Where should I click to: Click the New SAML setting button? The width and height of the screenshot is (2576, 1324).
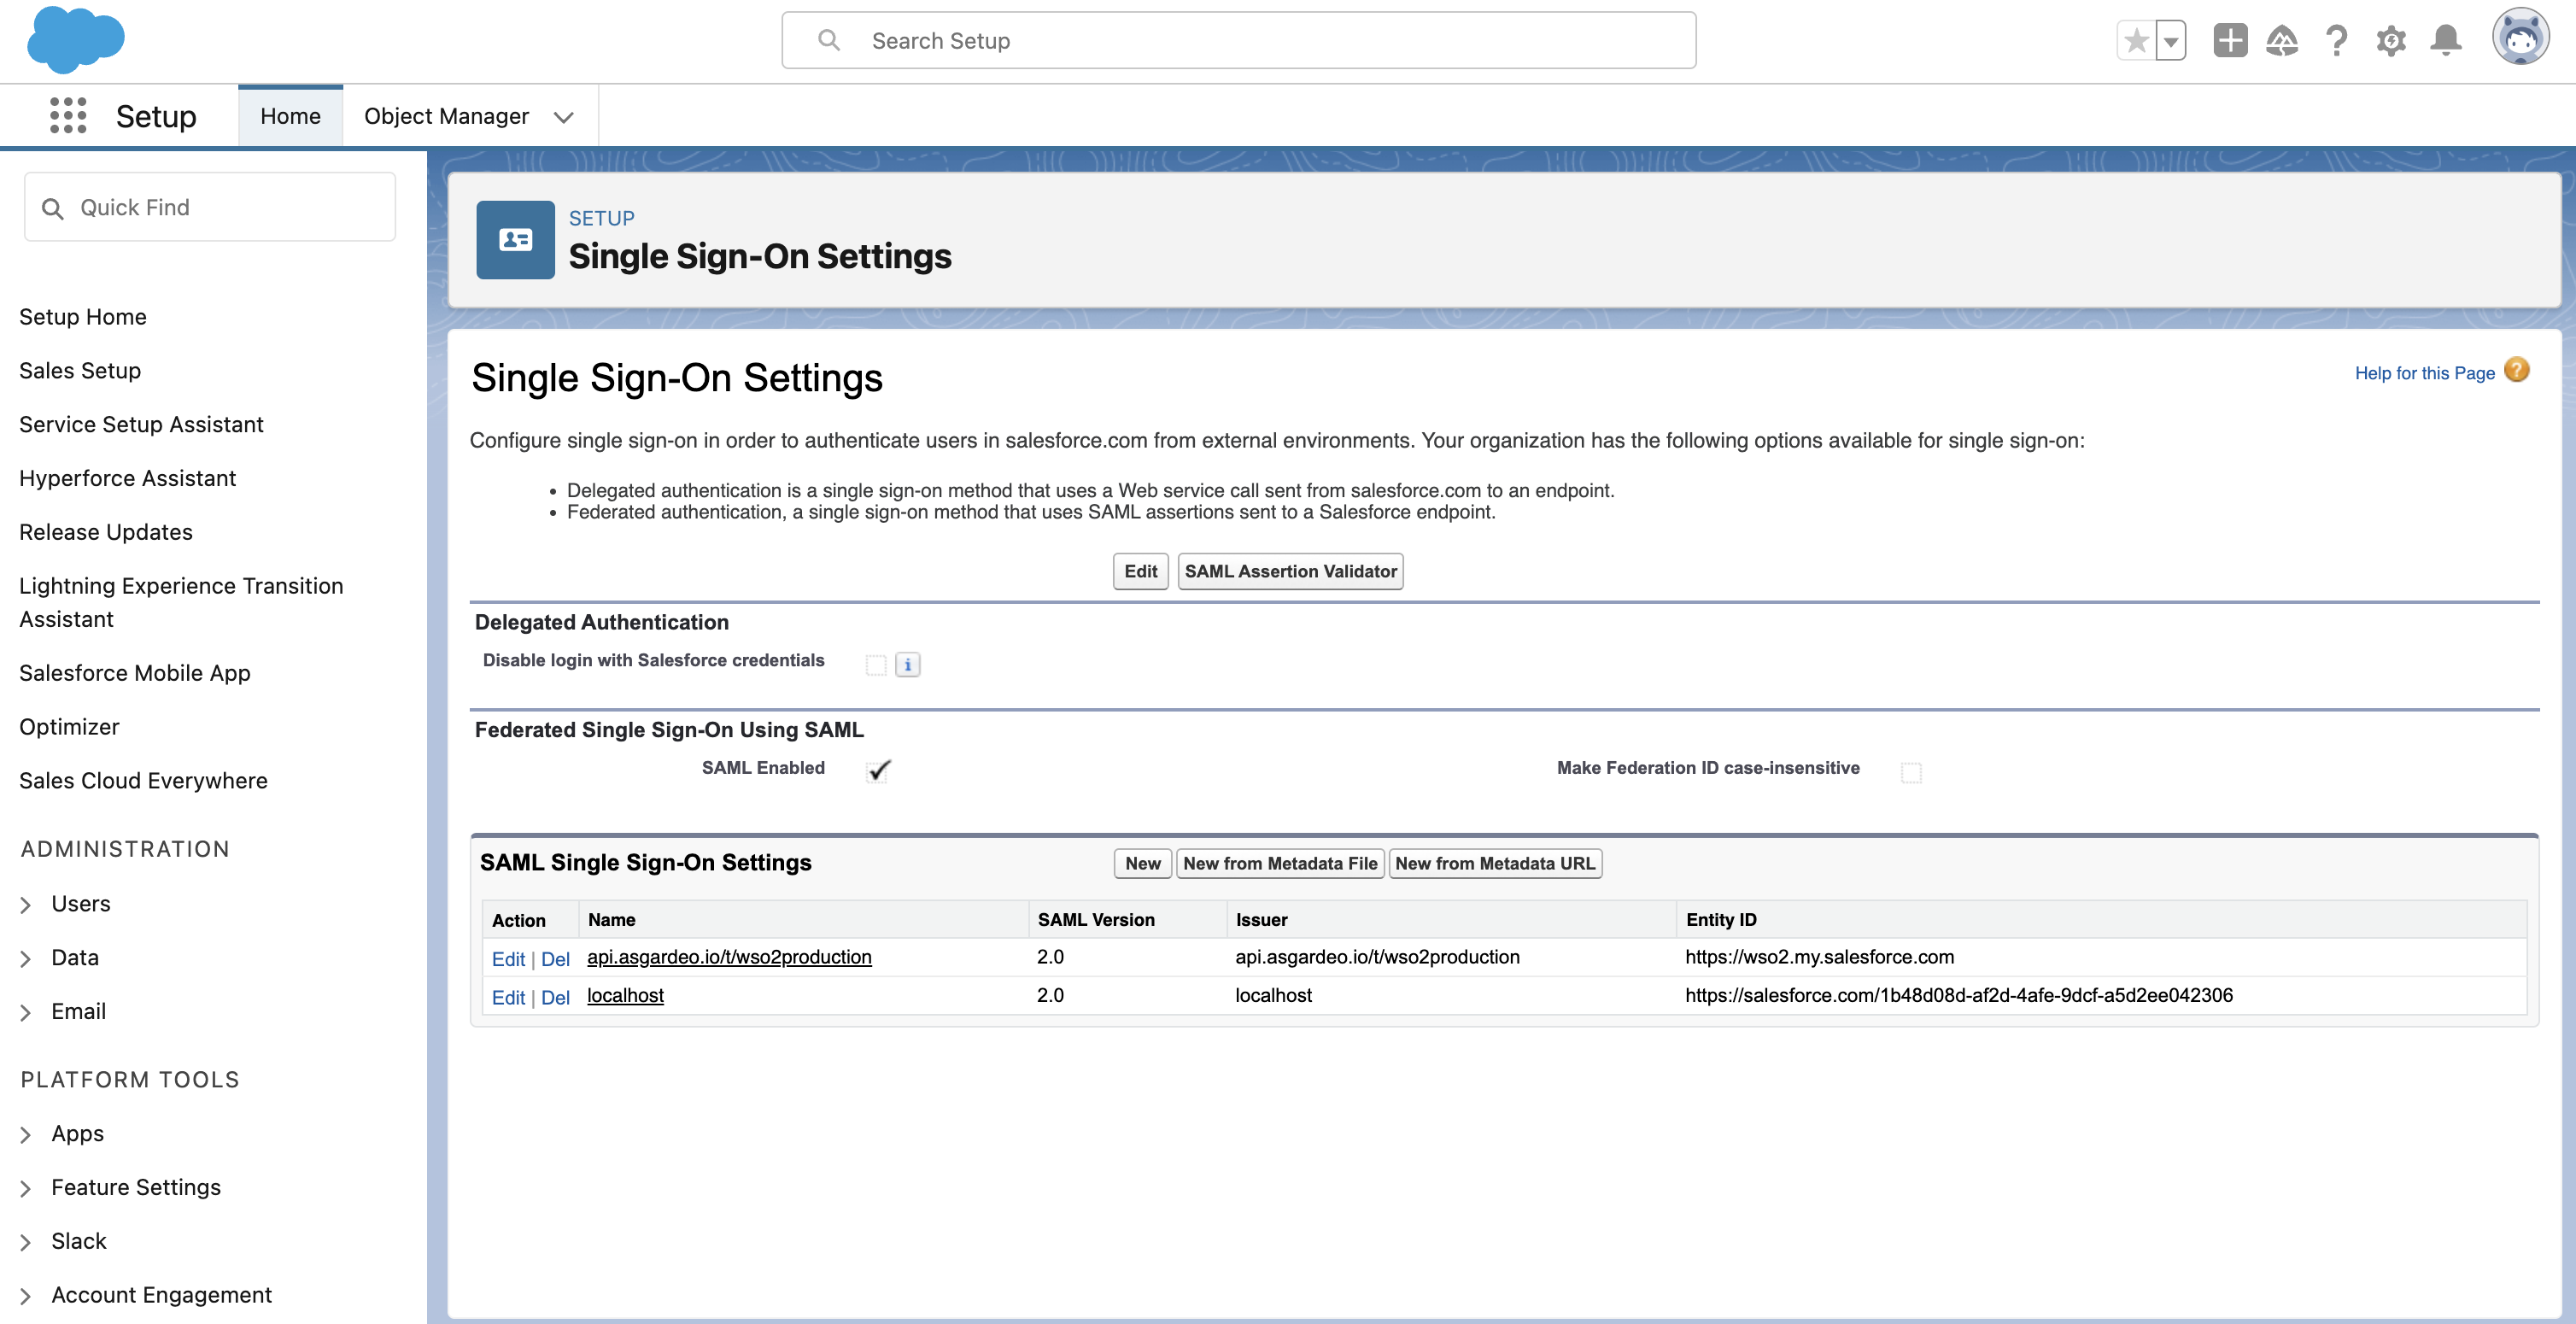coord(1142,863)
